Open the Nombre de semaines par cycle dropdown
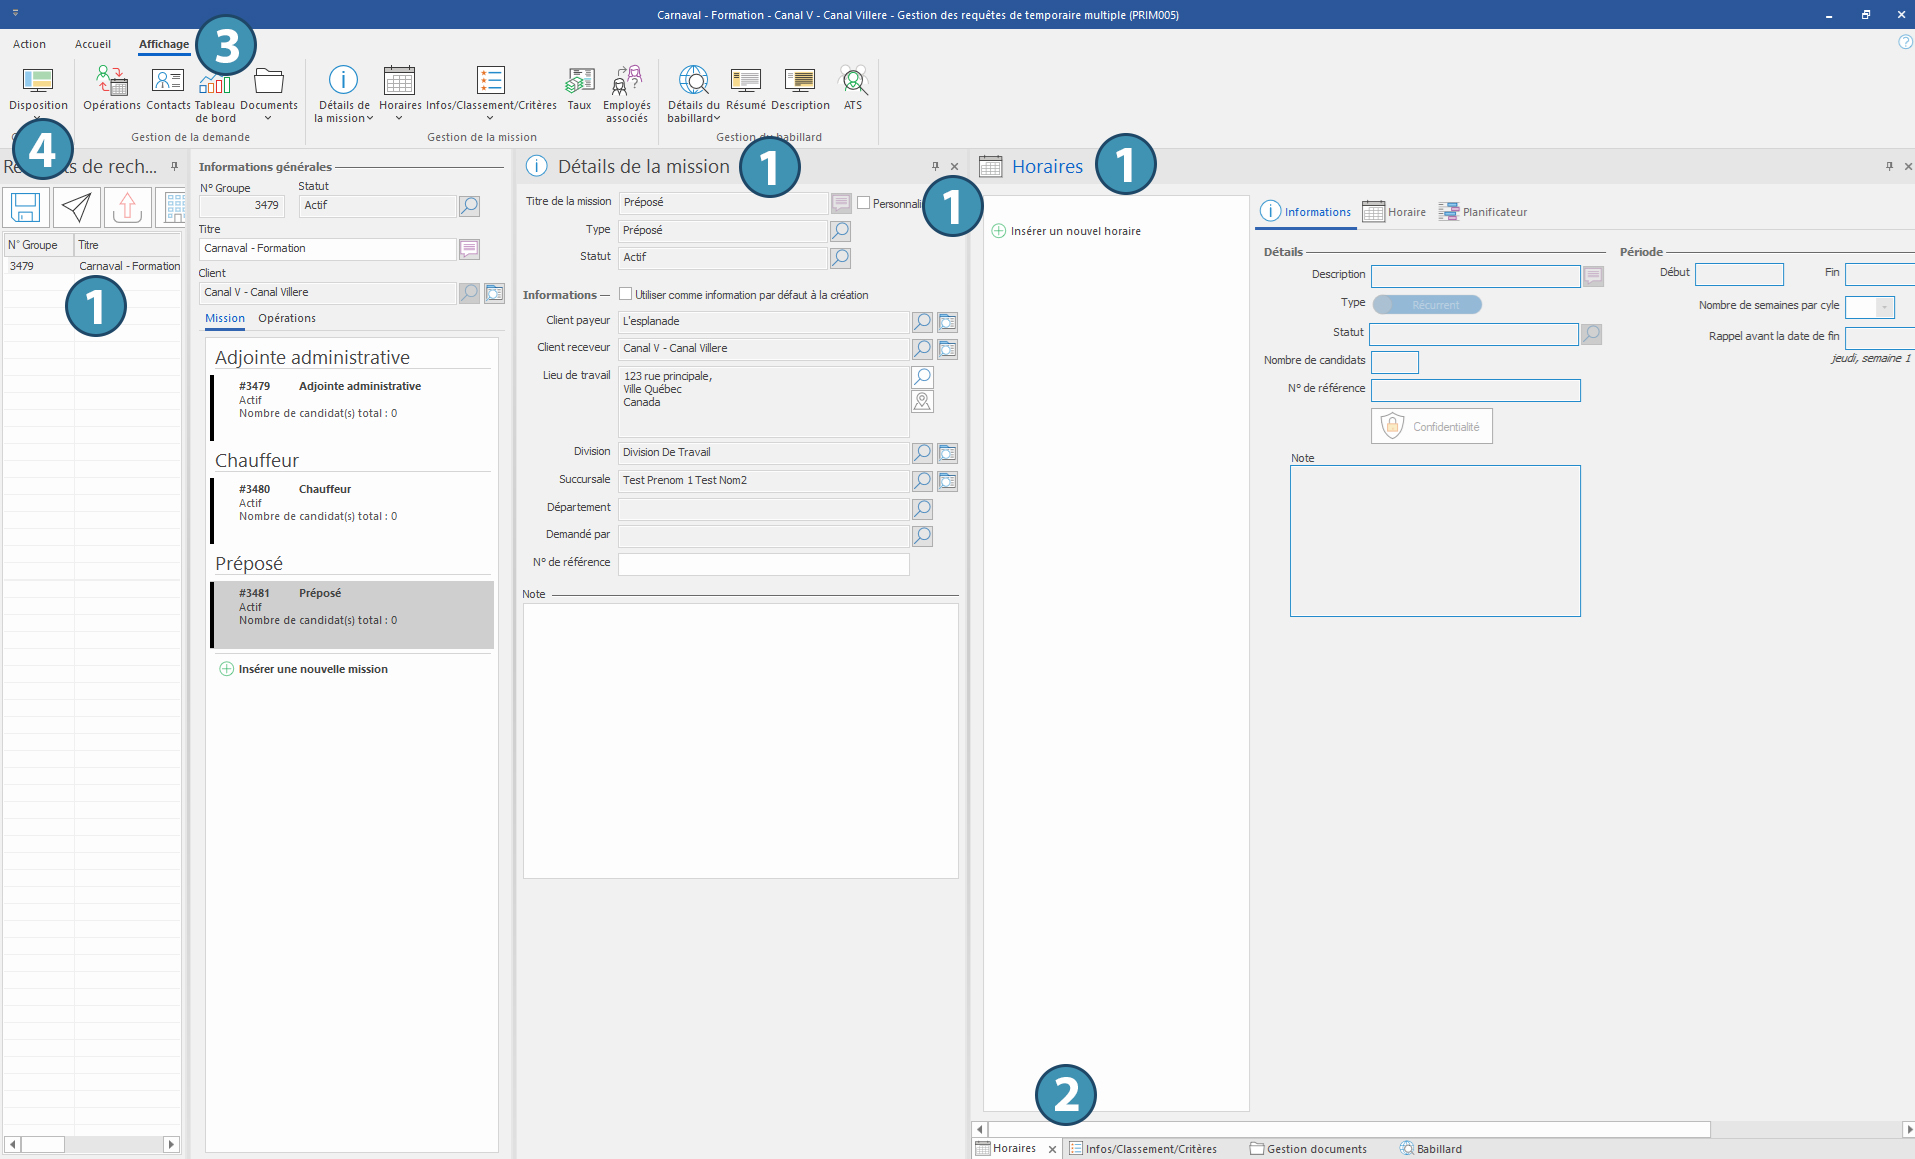This screenshot has height=1159, width=1915. 1884,308
